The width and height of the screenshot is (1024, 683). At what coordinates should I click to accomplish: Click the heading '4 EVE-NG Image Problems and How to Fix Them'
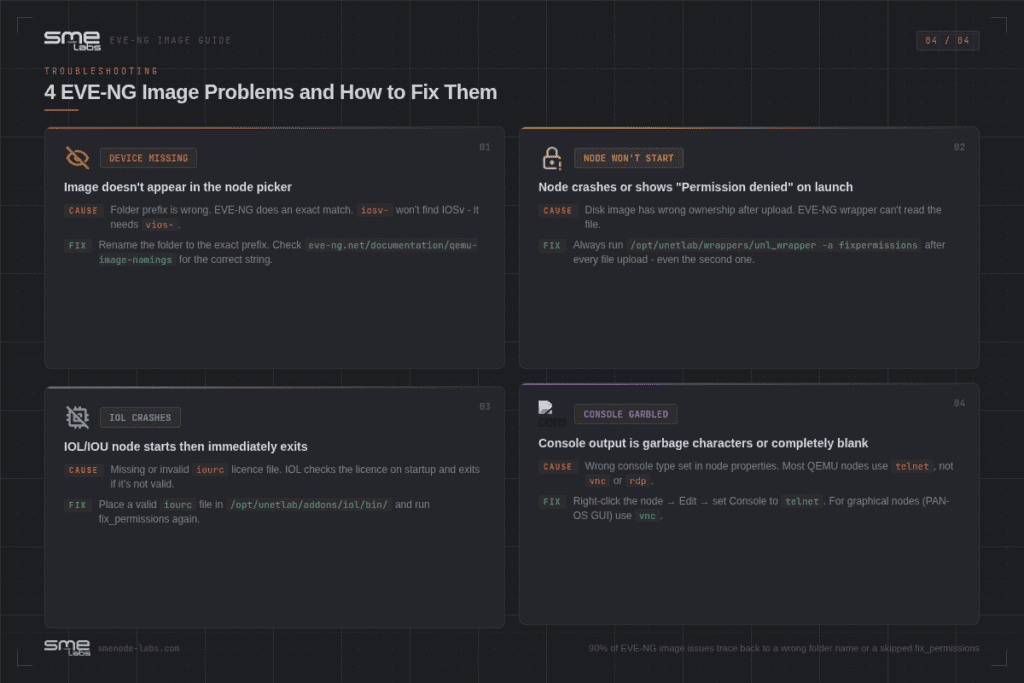[270, 92]
